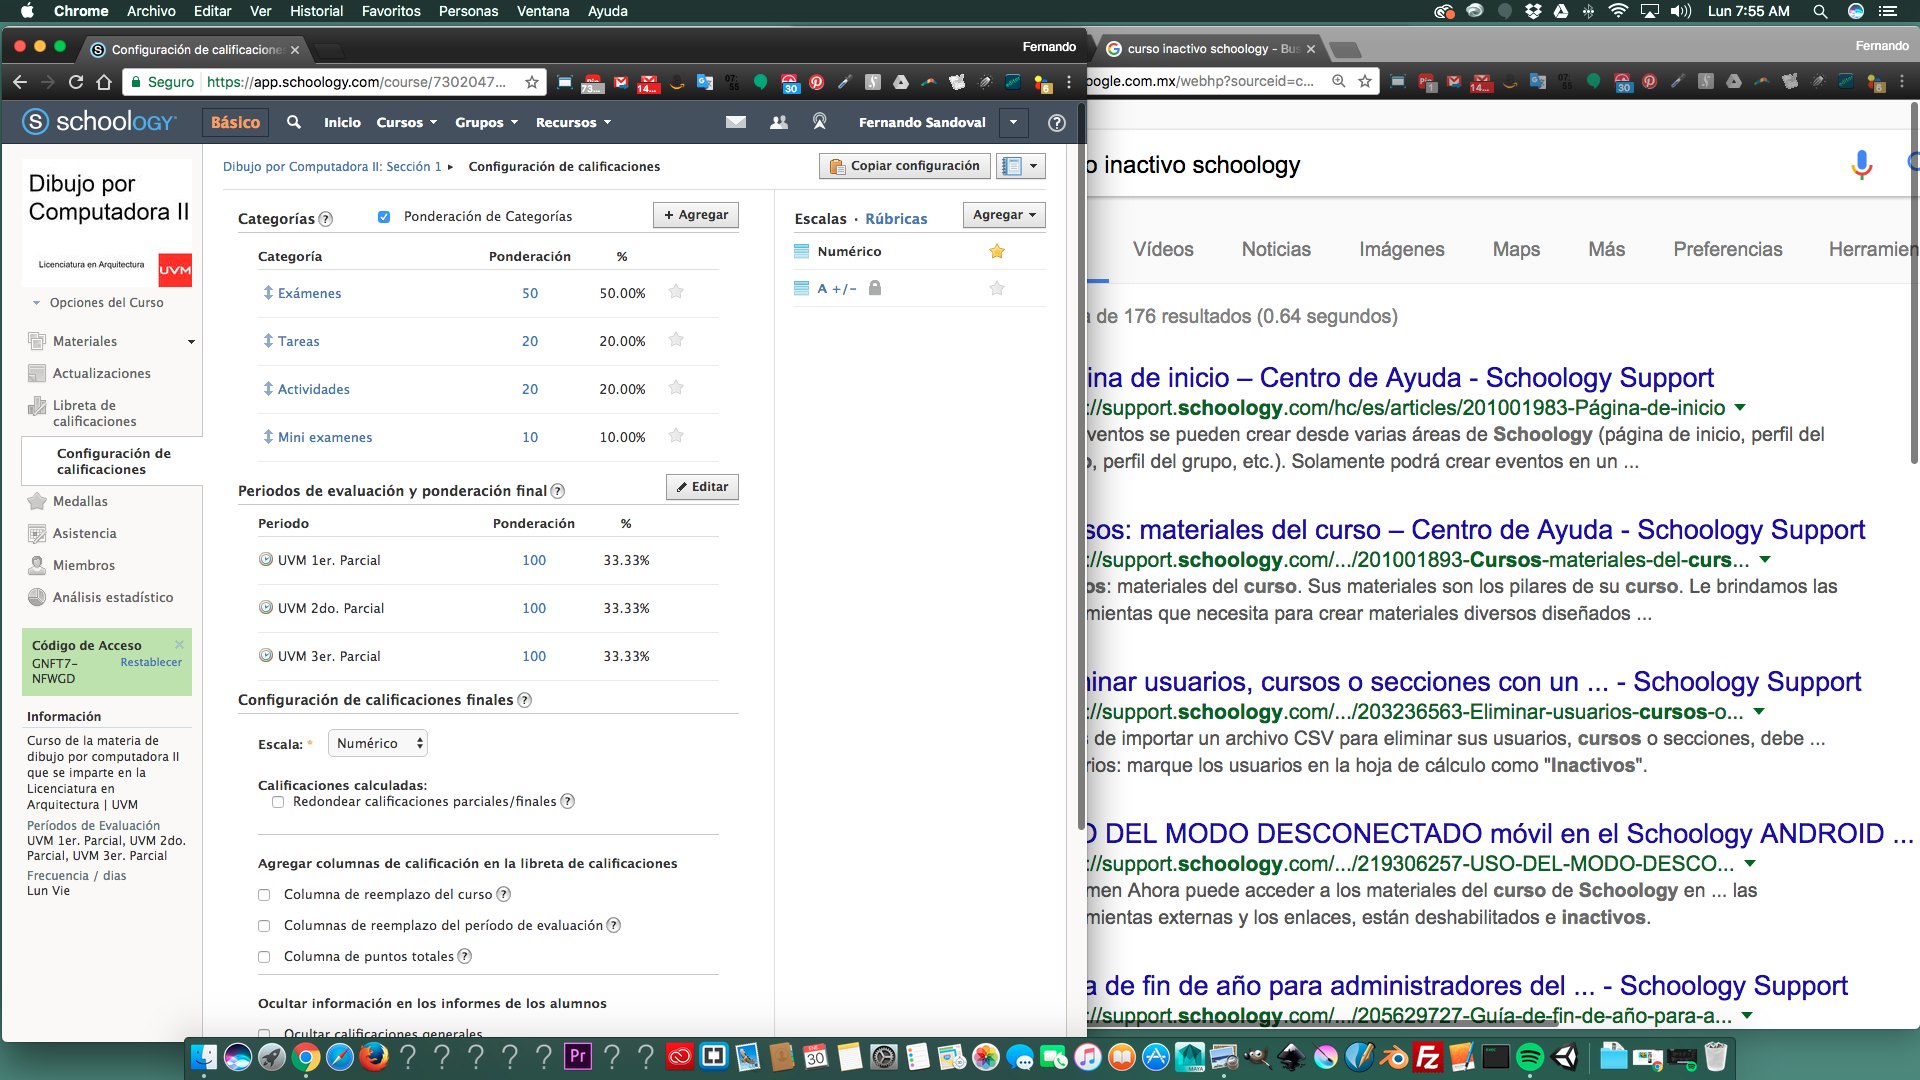Open the Escala Numérico dropdown
The height and width of the screenshot is (1080, 1920).
tap(378, 743)
